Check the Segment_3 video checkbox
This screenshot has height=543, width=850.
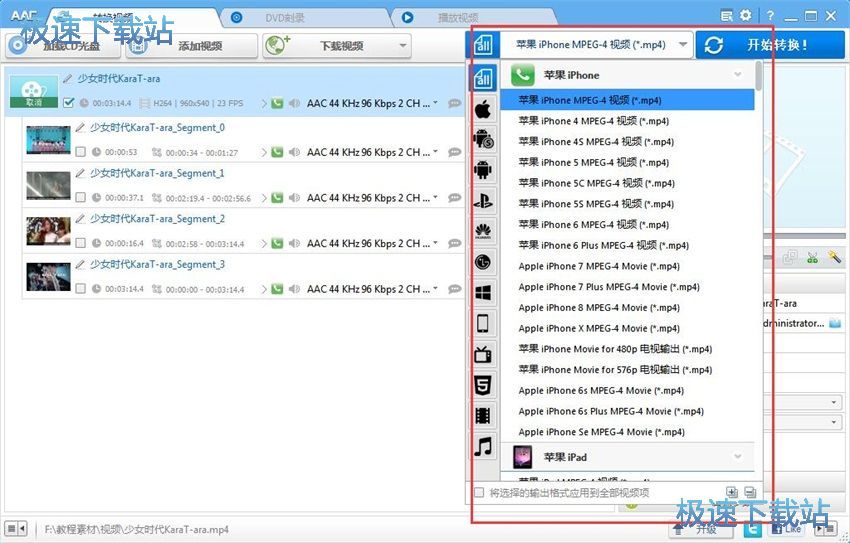click(81, 289)
